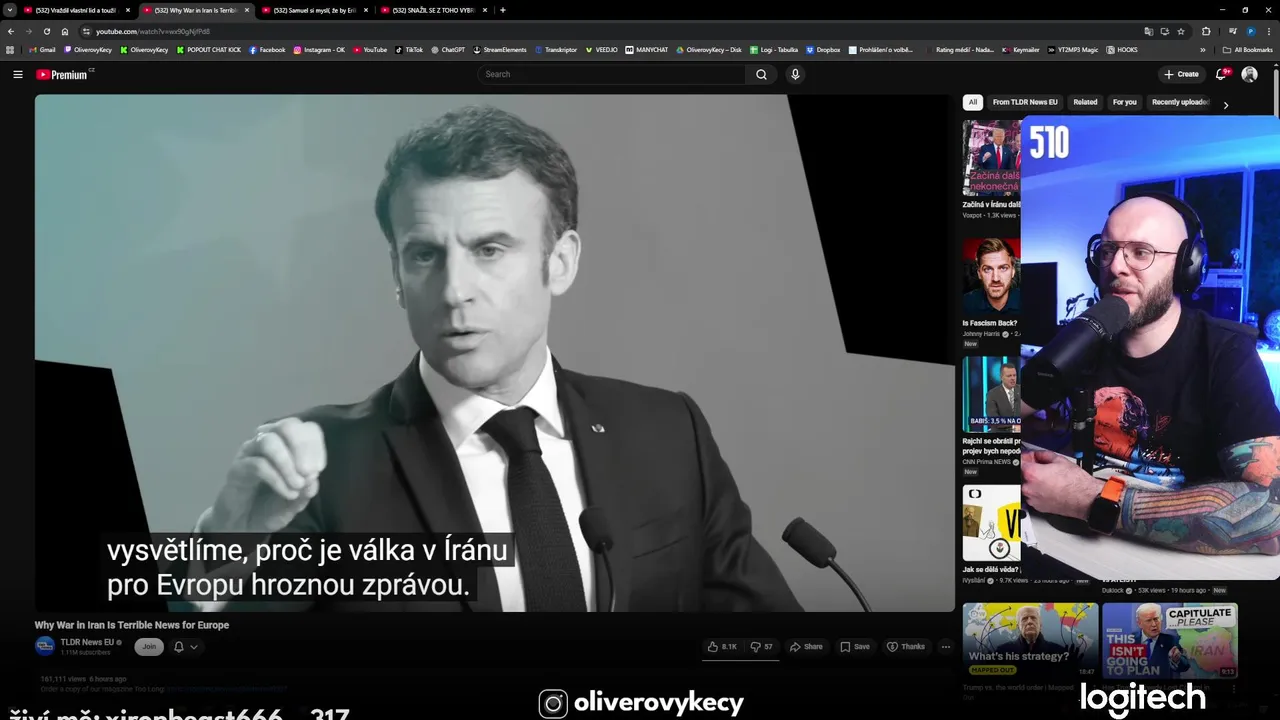Screen dimensions: 1280x720
Task: Select the Related filter chip
Action: click(x=1085, y=102)
